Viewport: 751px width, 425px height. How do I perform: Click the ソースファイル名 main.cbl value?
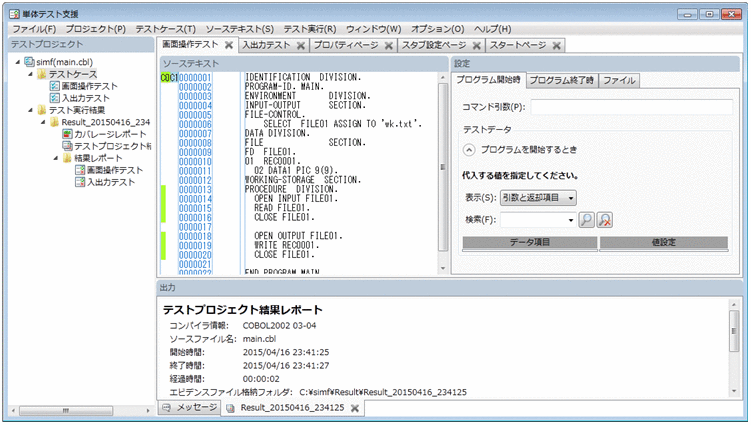click(259, 339)
